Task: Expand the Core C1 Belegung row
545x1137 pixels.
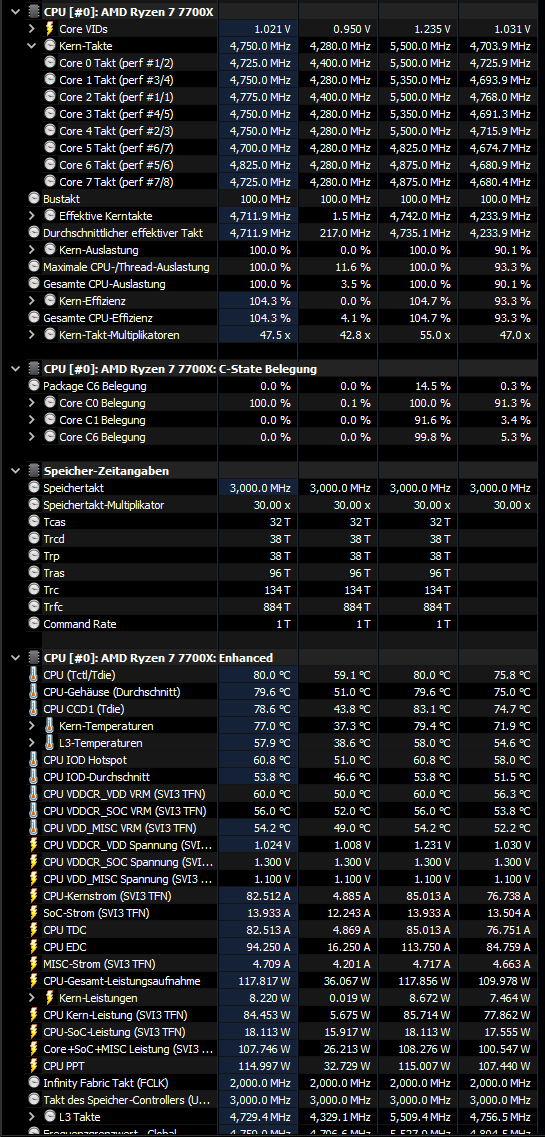Action: (x=32, y=420)
